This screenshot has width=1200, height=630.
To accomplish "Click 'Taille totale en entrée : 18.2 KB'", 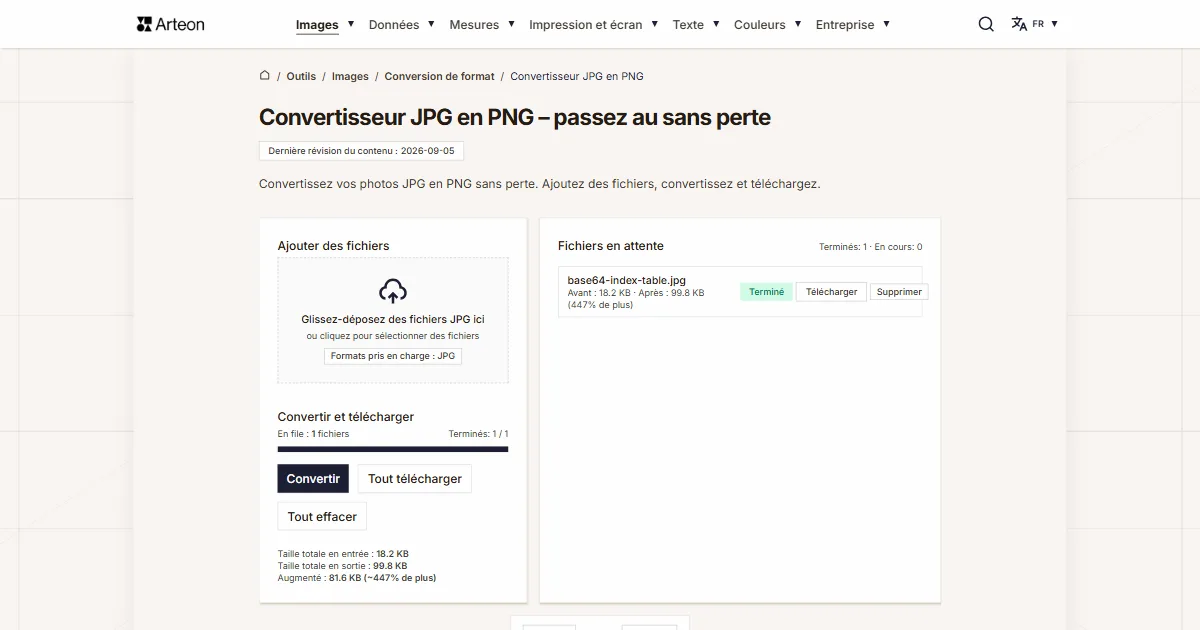I will click(343, 554).
